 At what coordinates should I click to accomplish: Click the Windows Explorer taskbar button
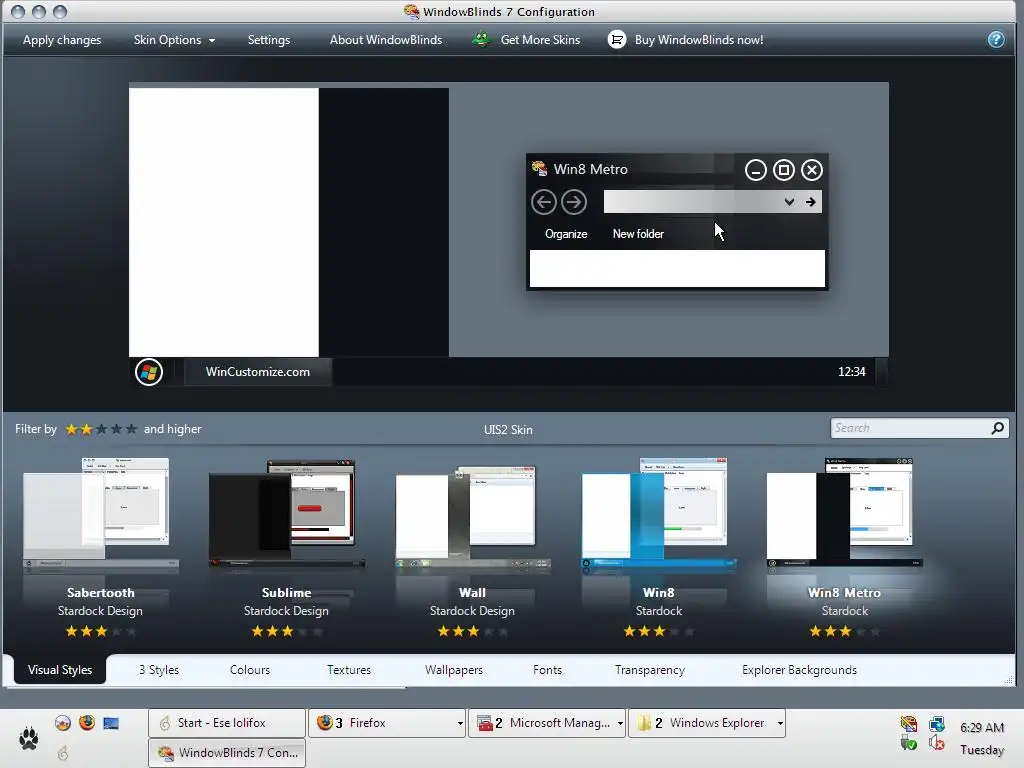tap(707, 723)
